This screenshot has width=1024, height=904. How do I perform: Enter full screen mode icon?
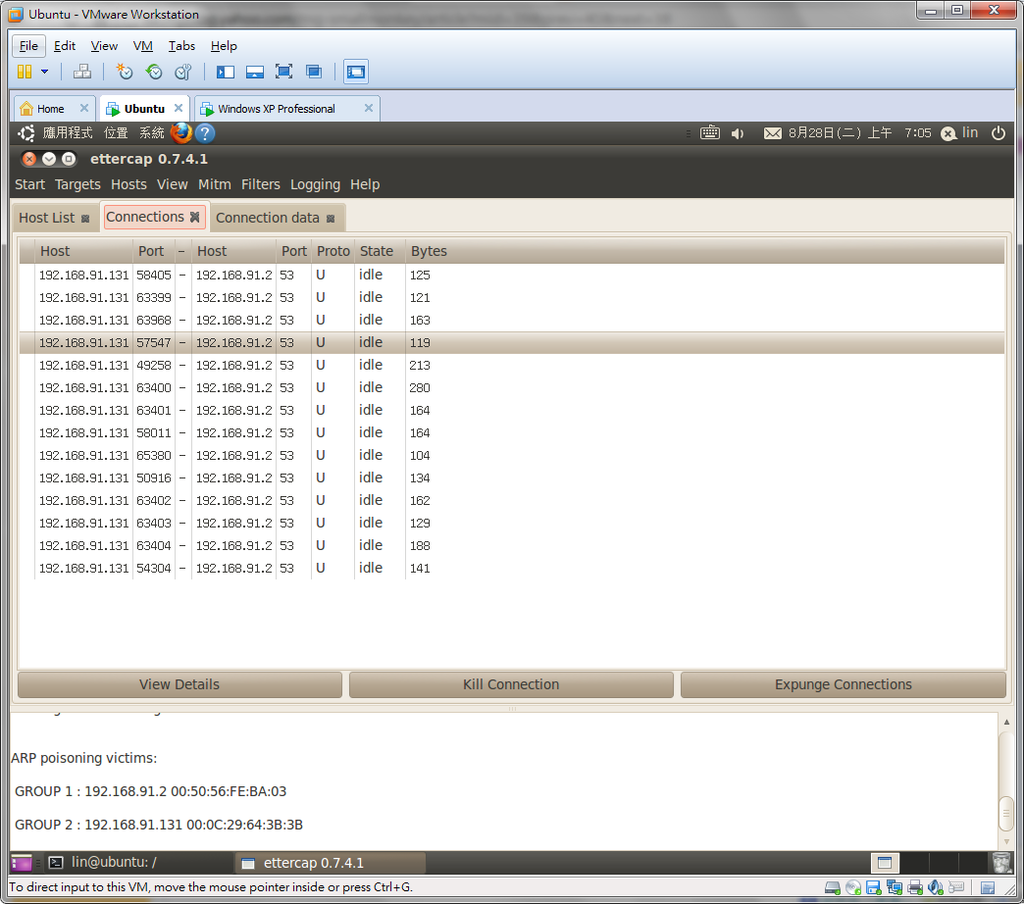tap(284, 72)
